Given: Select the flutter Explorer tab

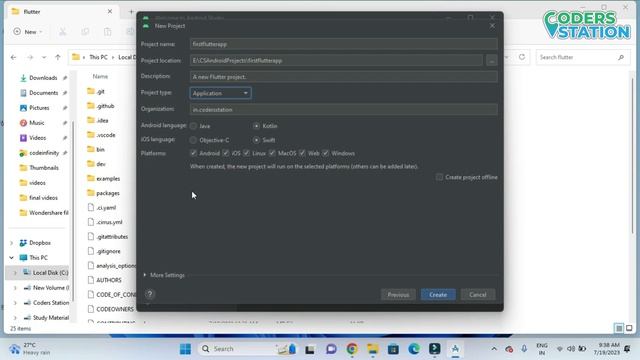Looking at the screenshot, I should (62, 12).
